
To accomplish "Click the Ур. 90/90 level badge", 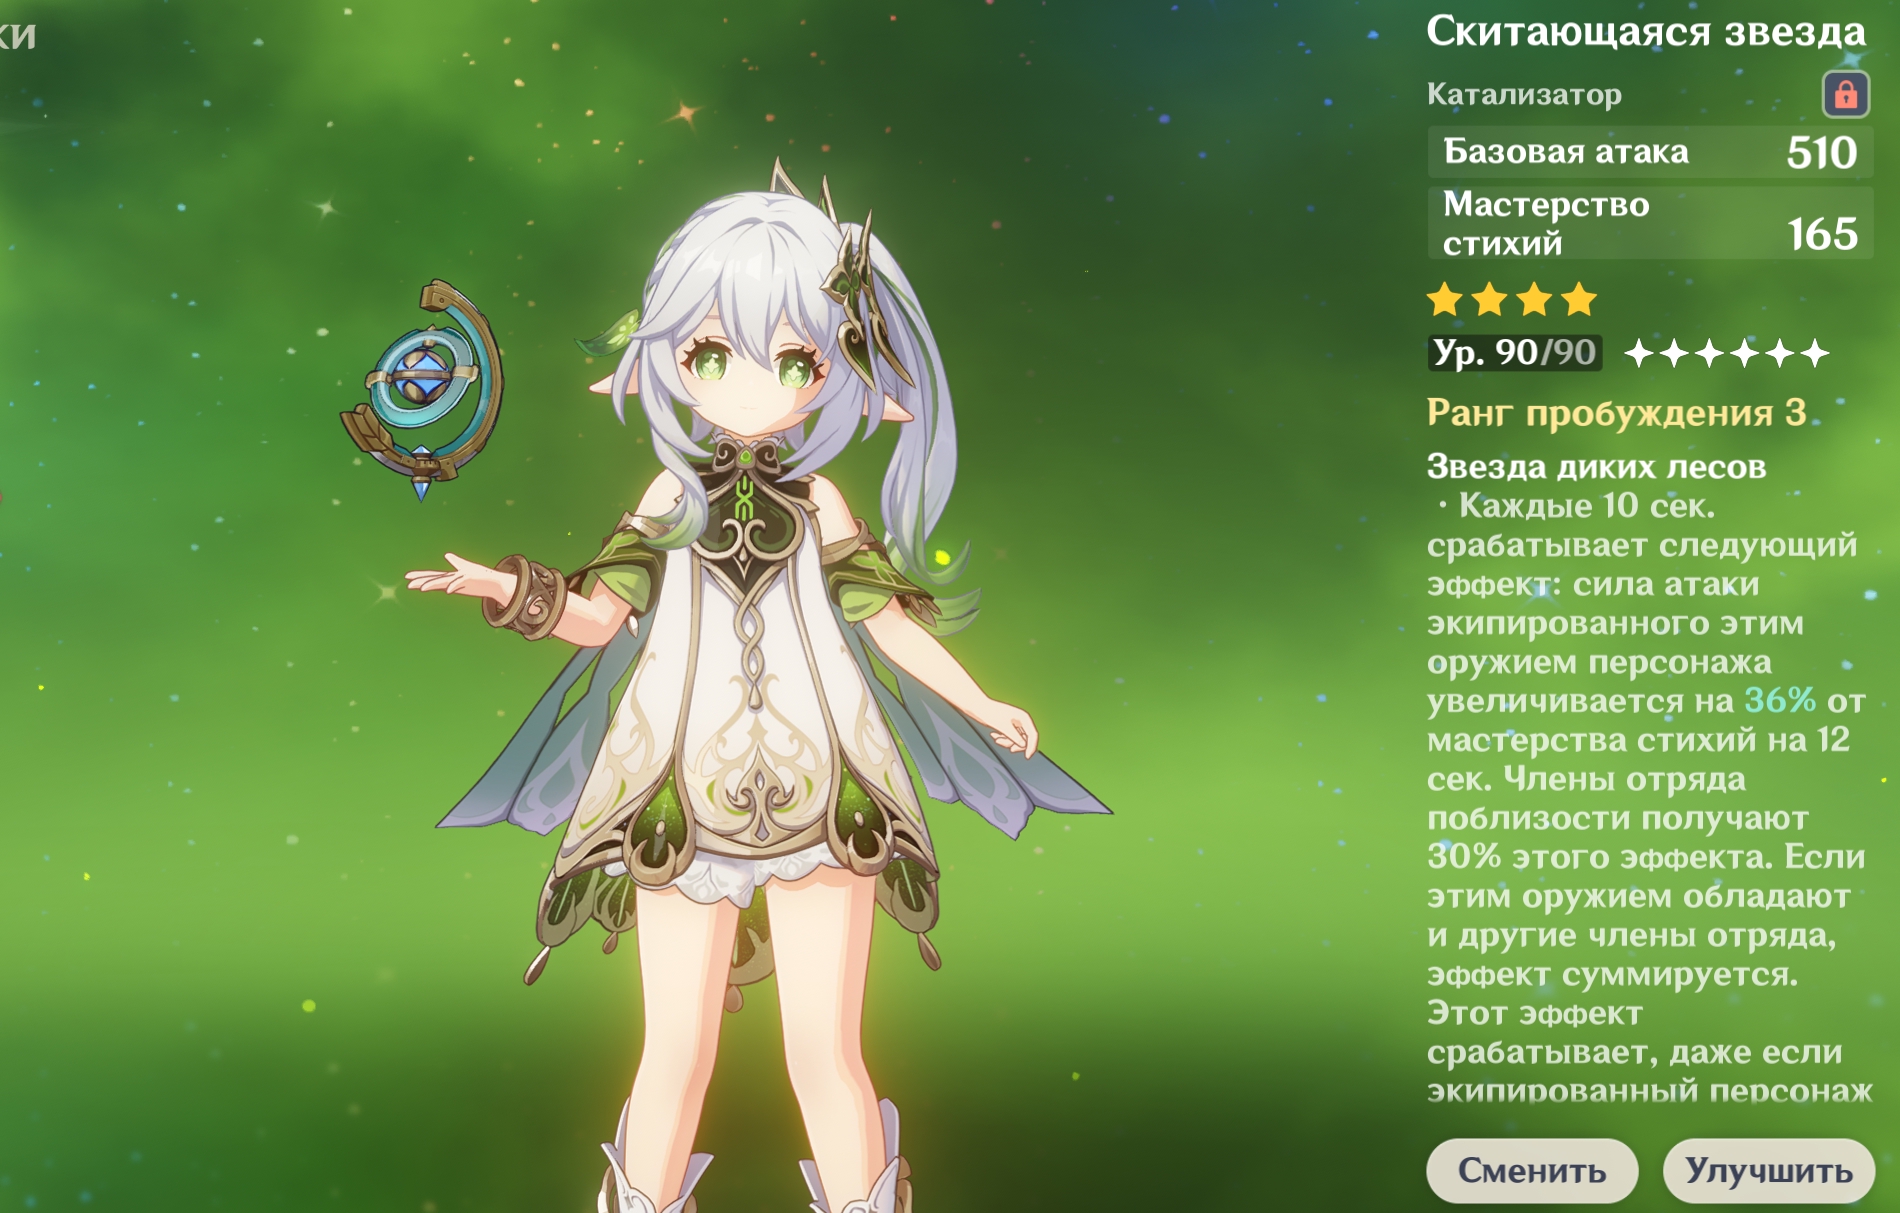I will [x=1515, y=353].
